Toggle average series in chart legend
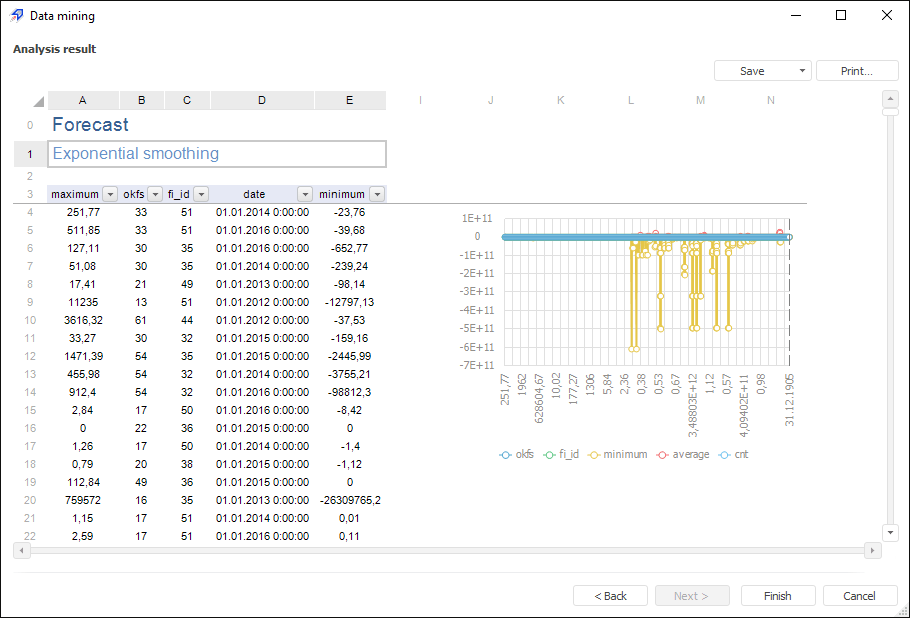 coord(682,454)
